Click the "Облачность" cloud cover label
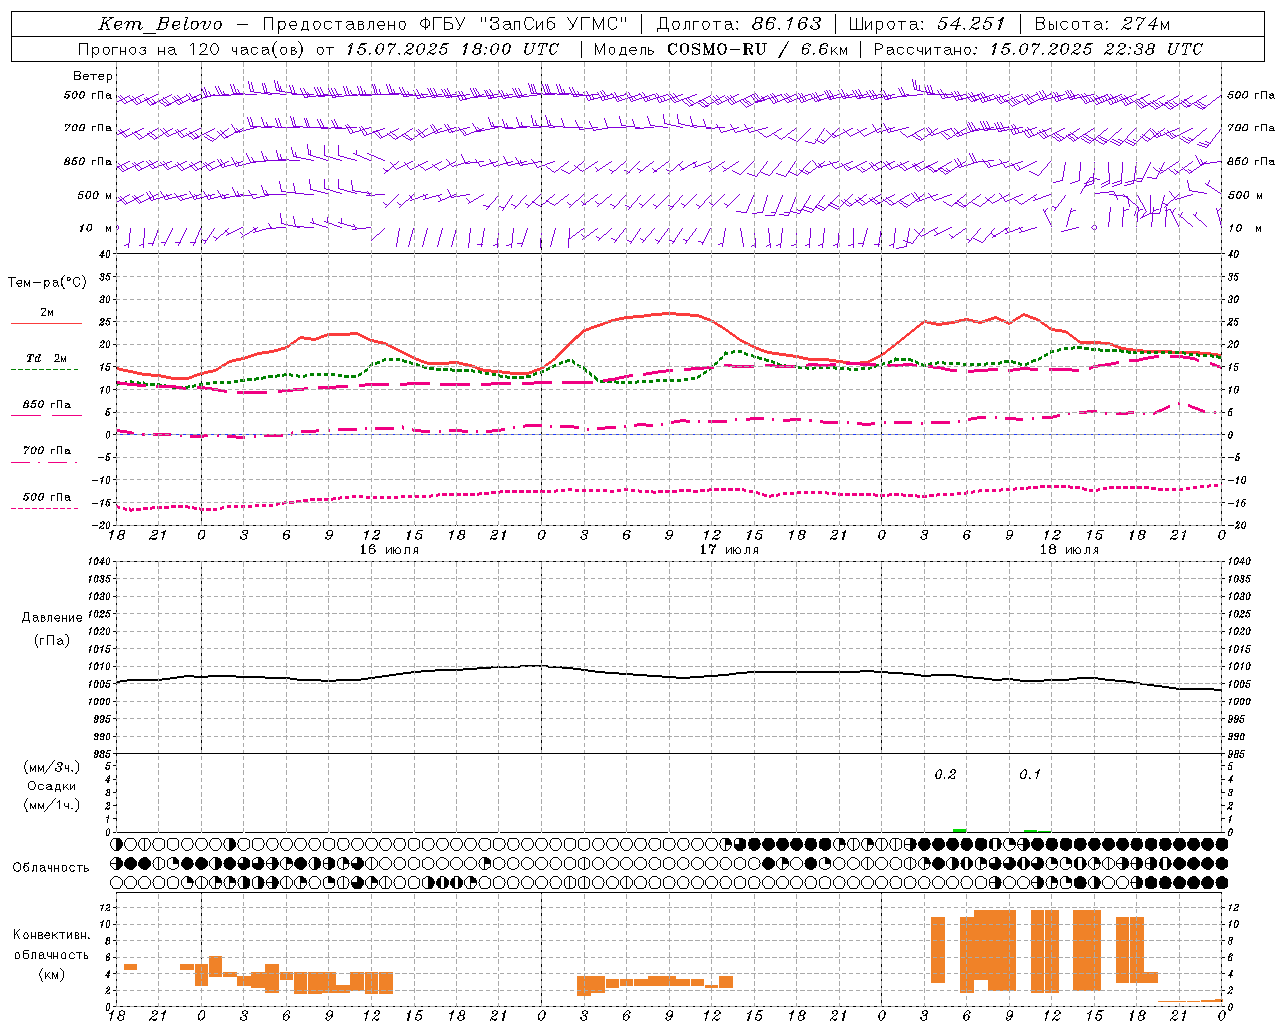 point(51,868)
